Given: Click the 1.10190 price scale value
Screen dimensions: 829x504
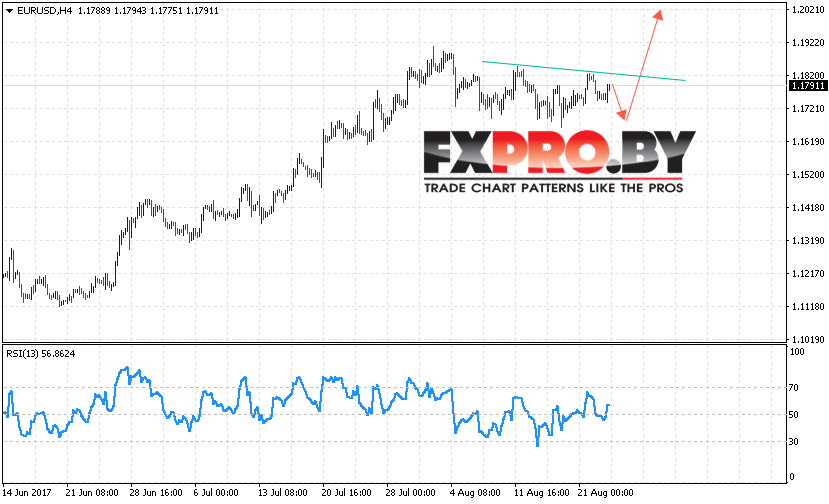Looking at the screenshot, I should pyautogui.click(x=808, y=339).
